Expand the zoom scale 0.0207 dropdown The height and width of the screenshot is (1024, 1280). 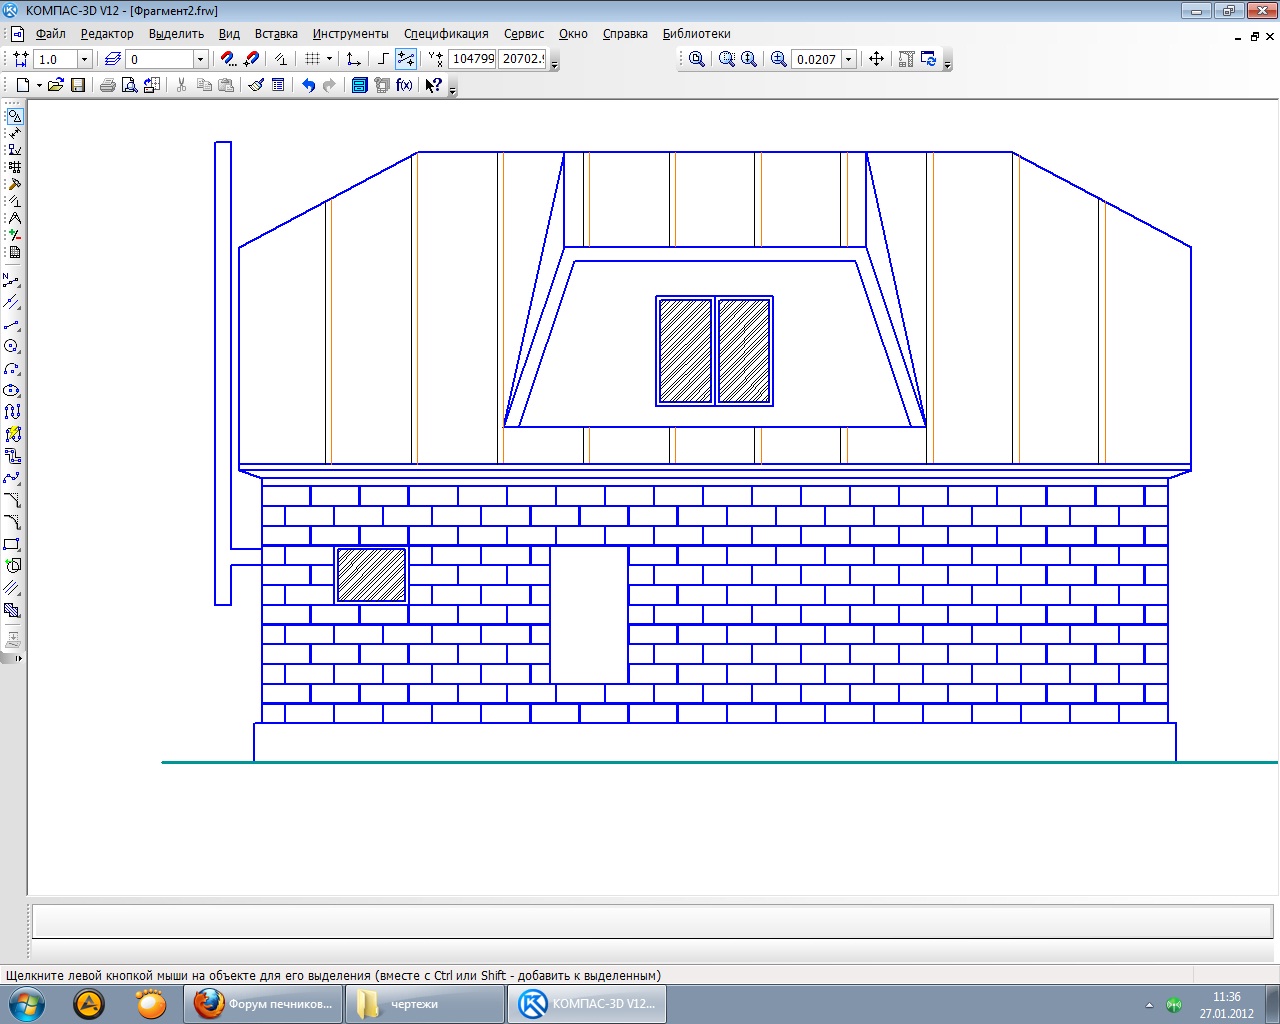coord(849,59)
